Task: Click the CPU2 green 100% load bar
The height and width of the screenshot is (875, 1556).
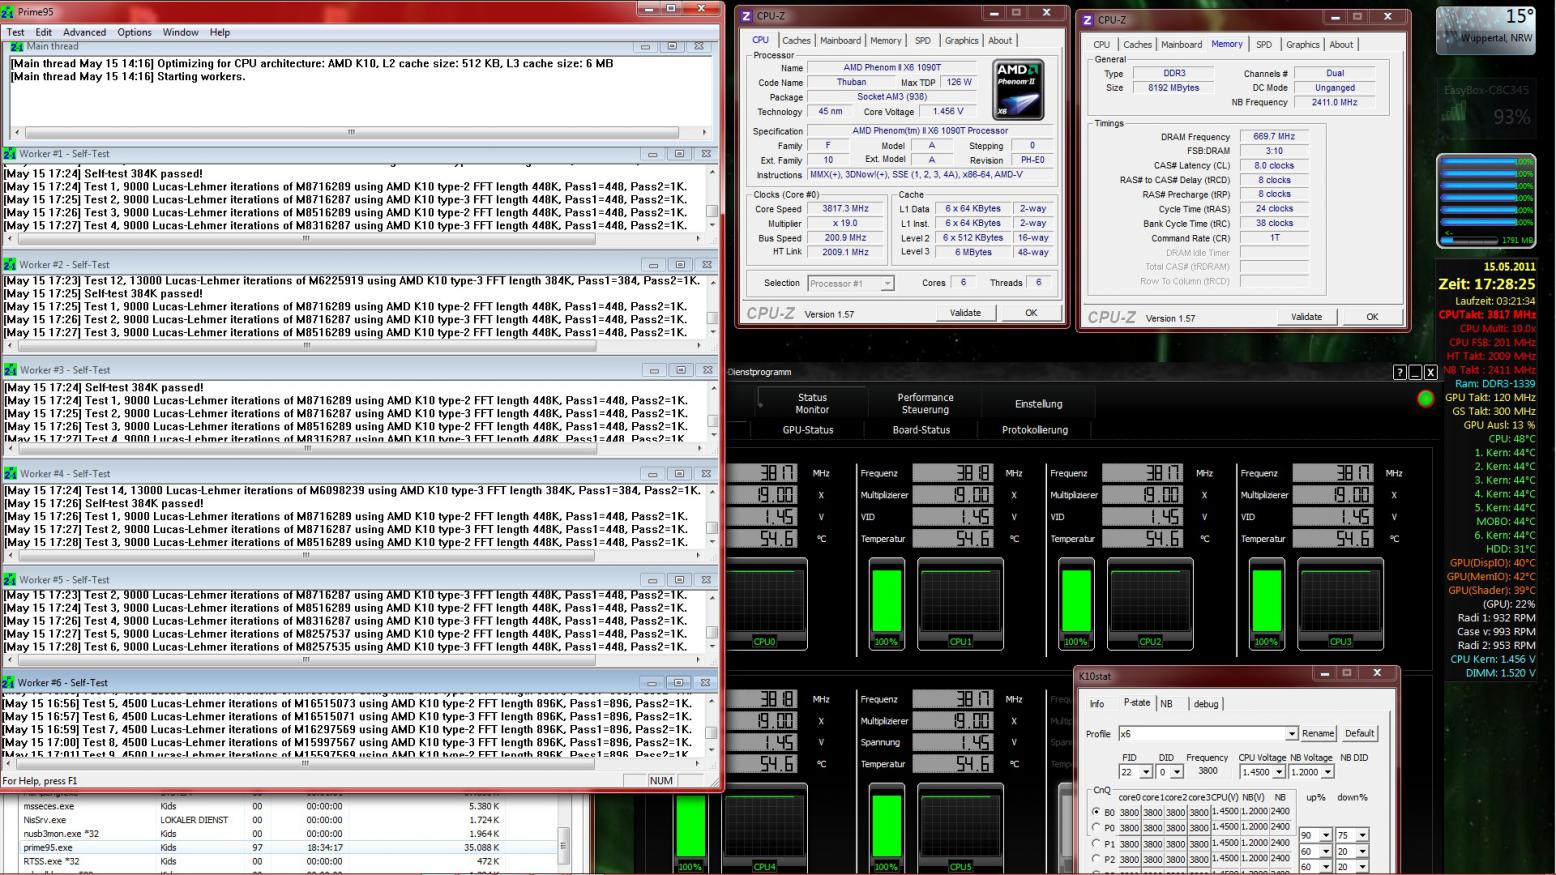Action: click(1076, 599)
